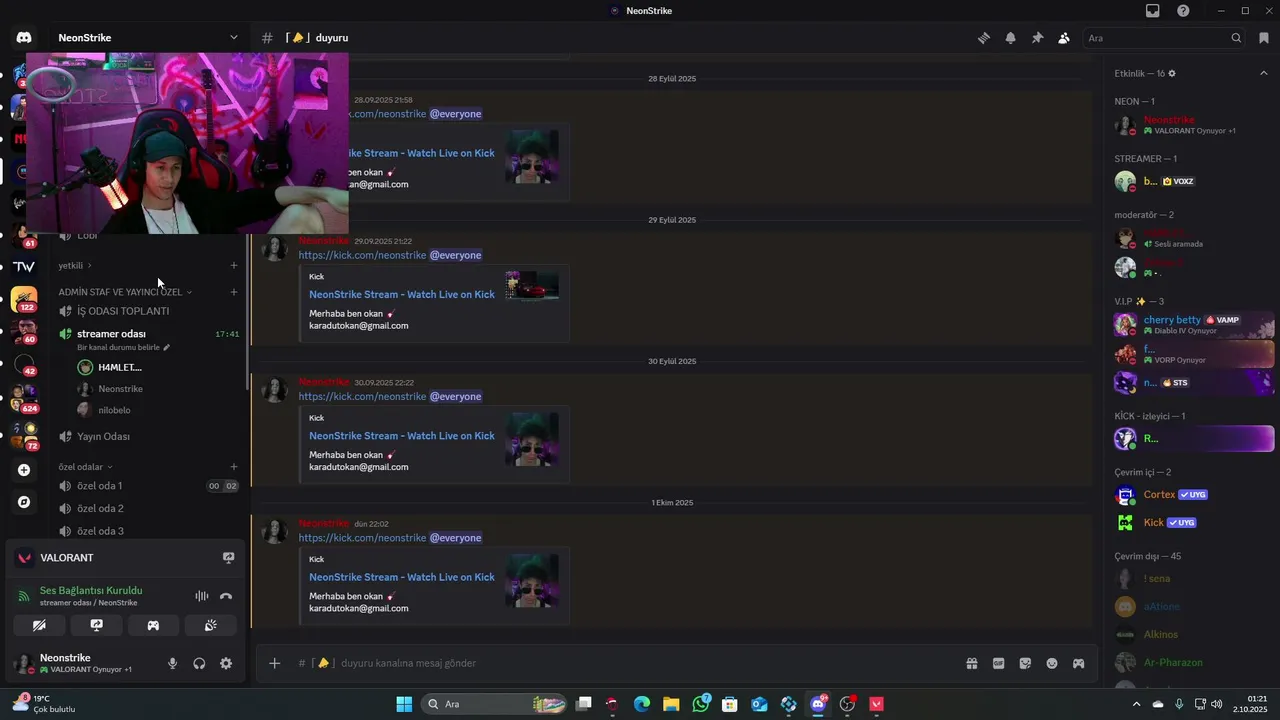
Task: Deafen with the headphones icon
Action: (199, 663)
